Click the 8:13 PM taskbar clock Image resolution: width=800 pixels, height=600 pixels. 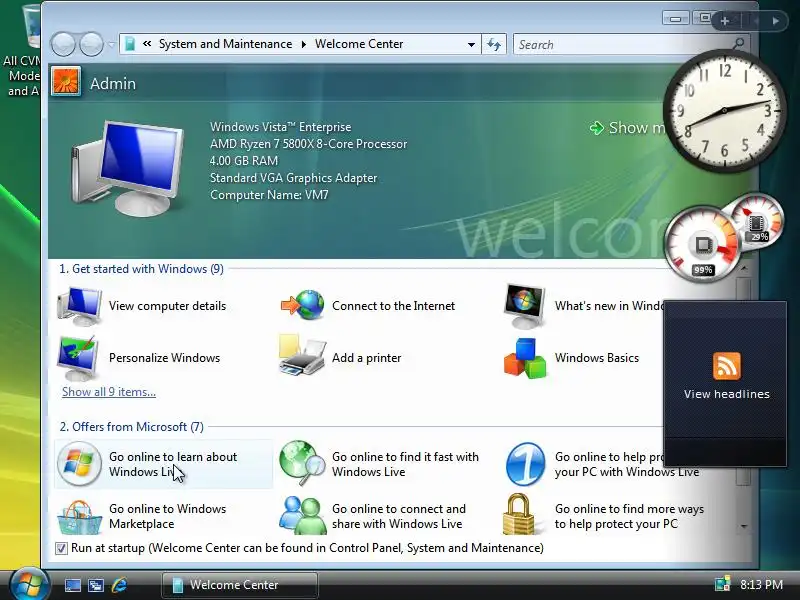point(761,584)
